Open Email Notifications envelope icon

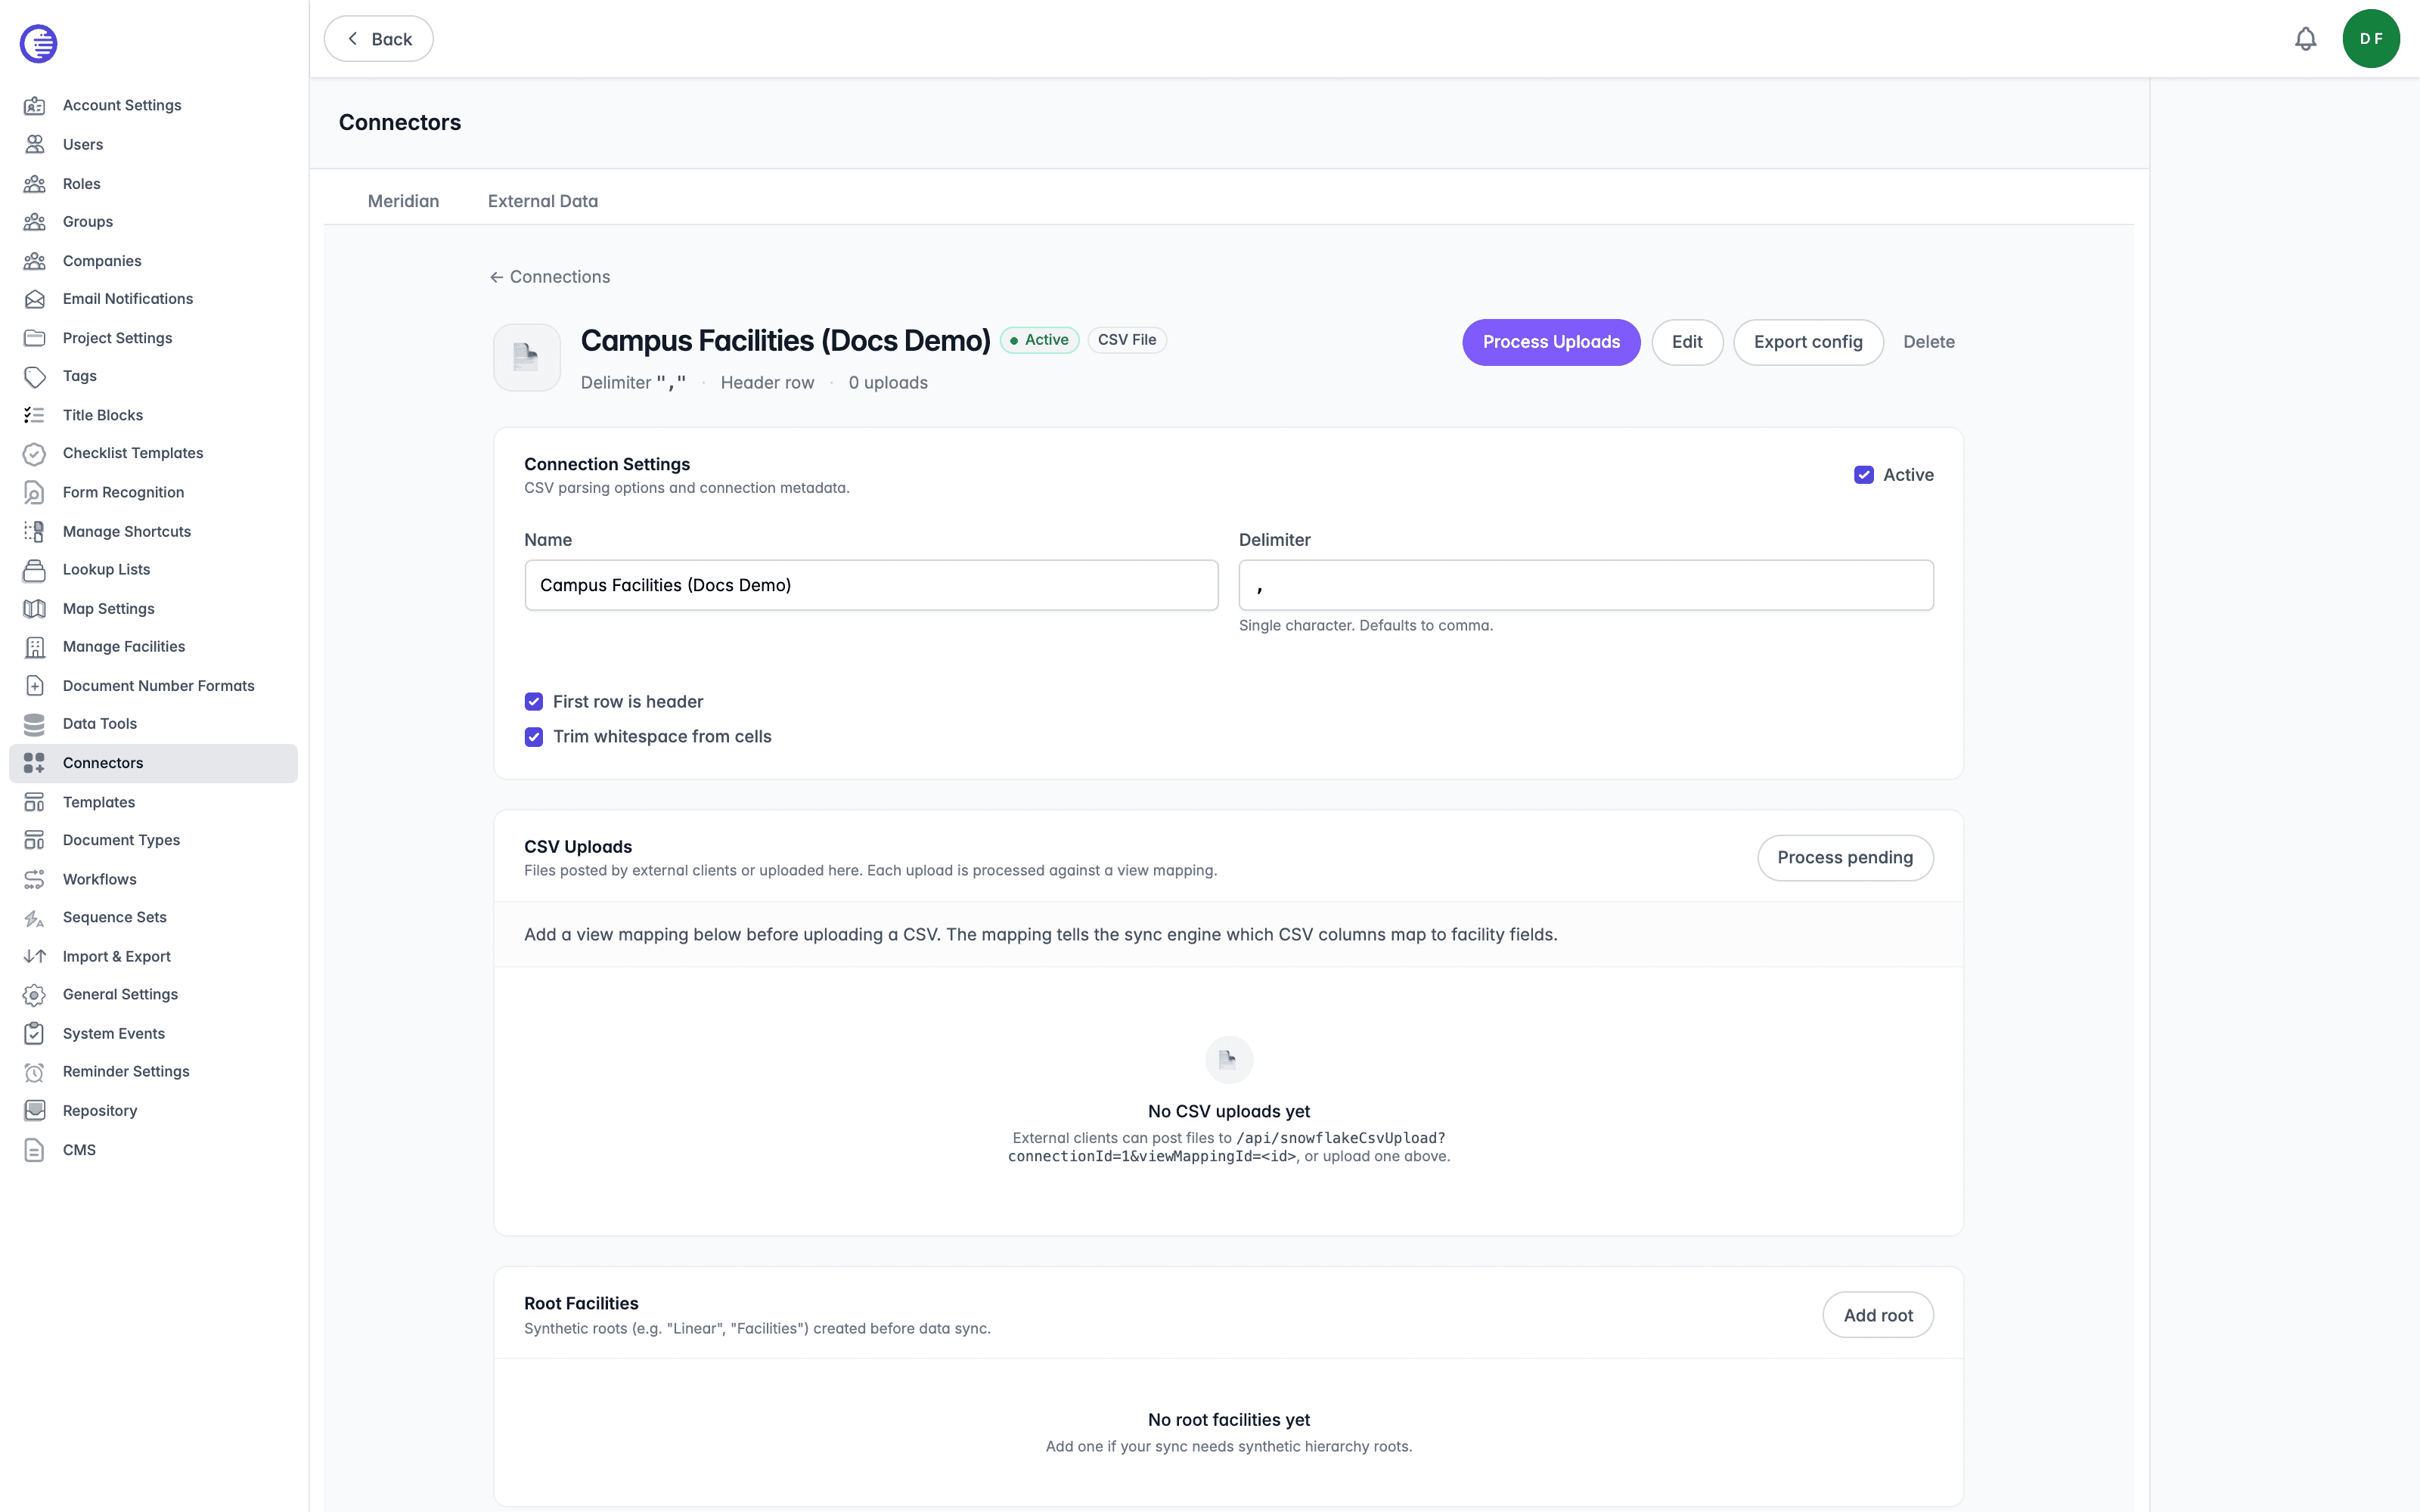[35, 299]
